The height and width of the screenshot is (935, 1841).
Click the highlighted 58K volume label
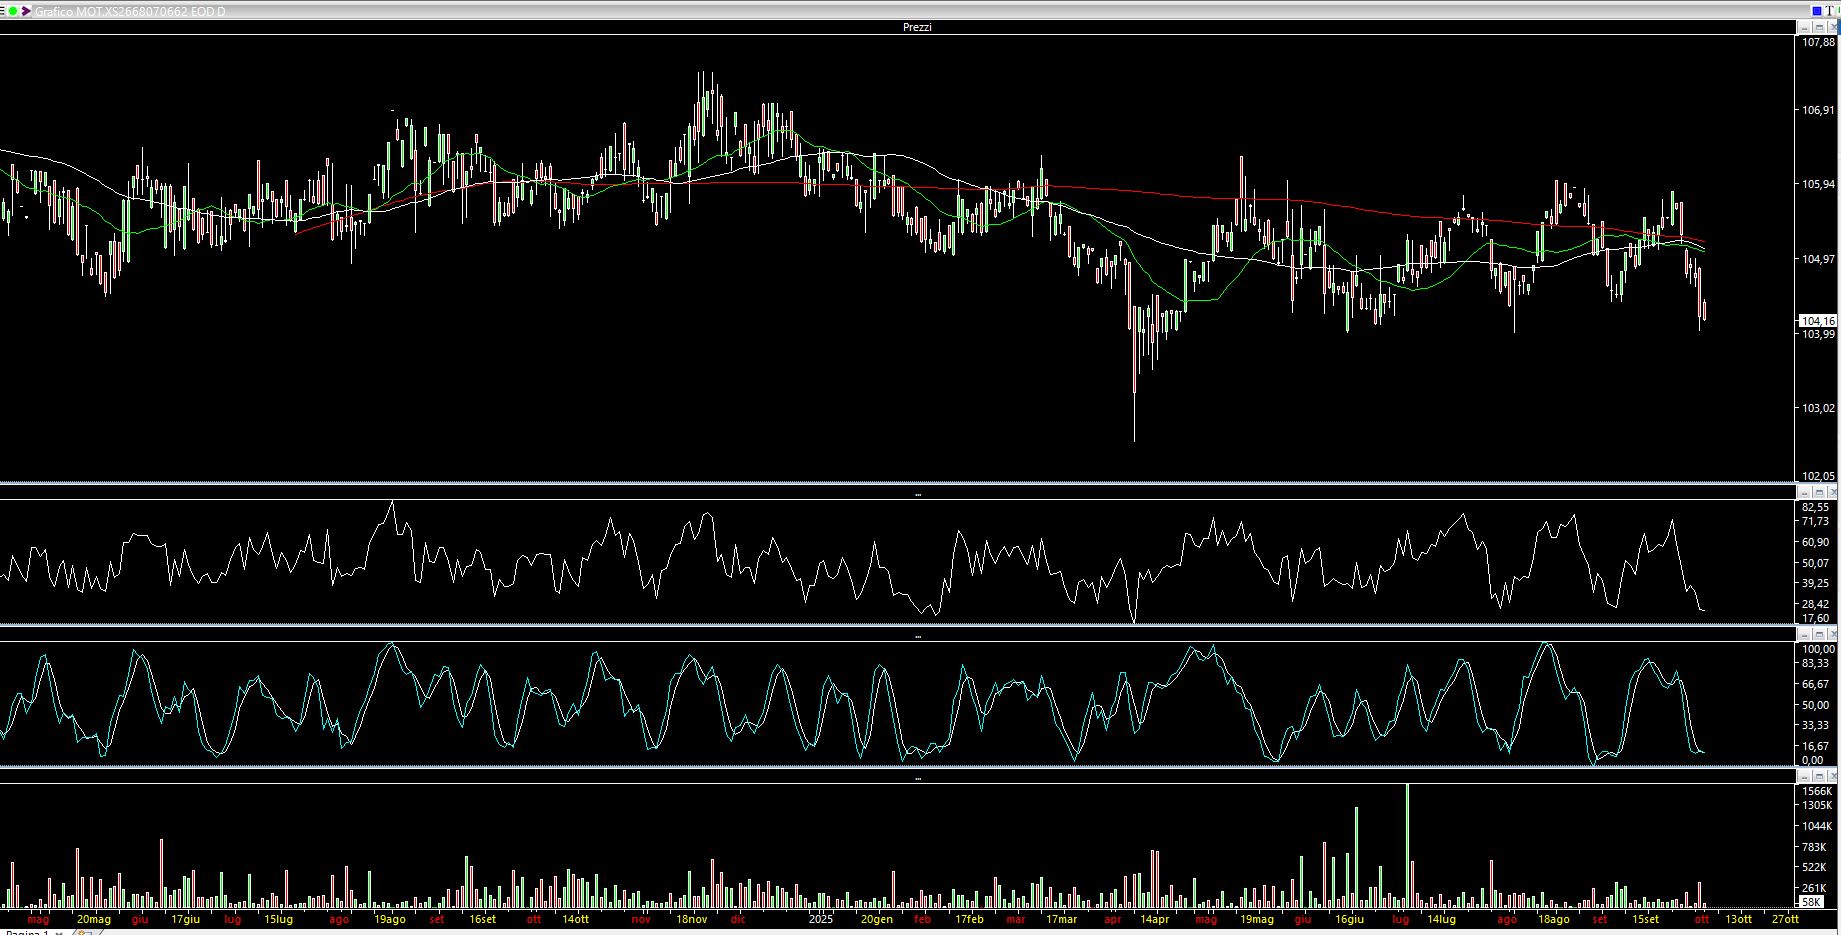(x=1811, y=902)
